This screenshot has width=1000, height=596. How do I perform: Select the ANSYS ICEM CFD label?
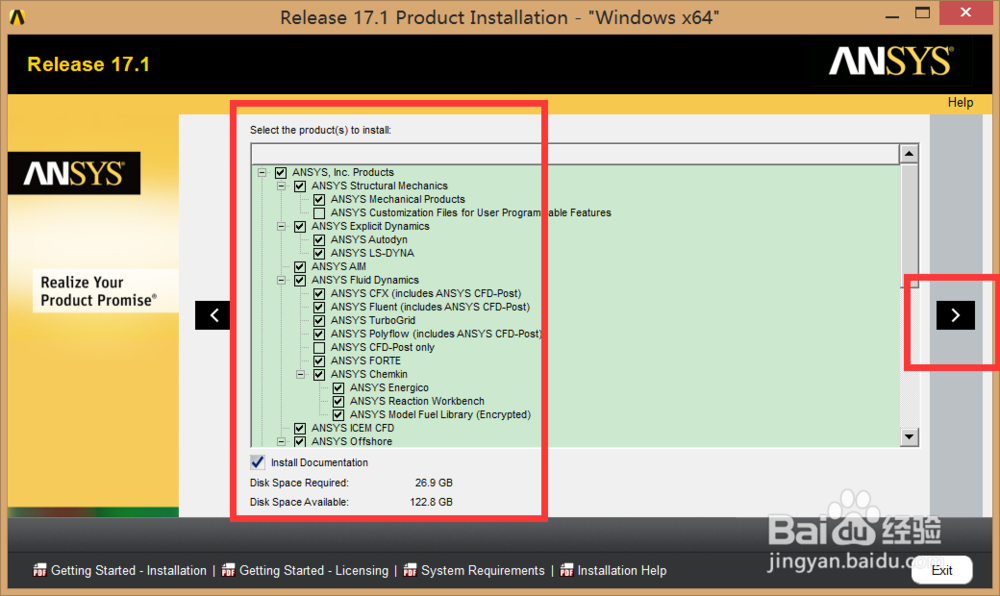353,428
